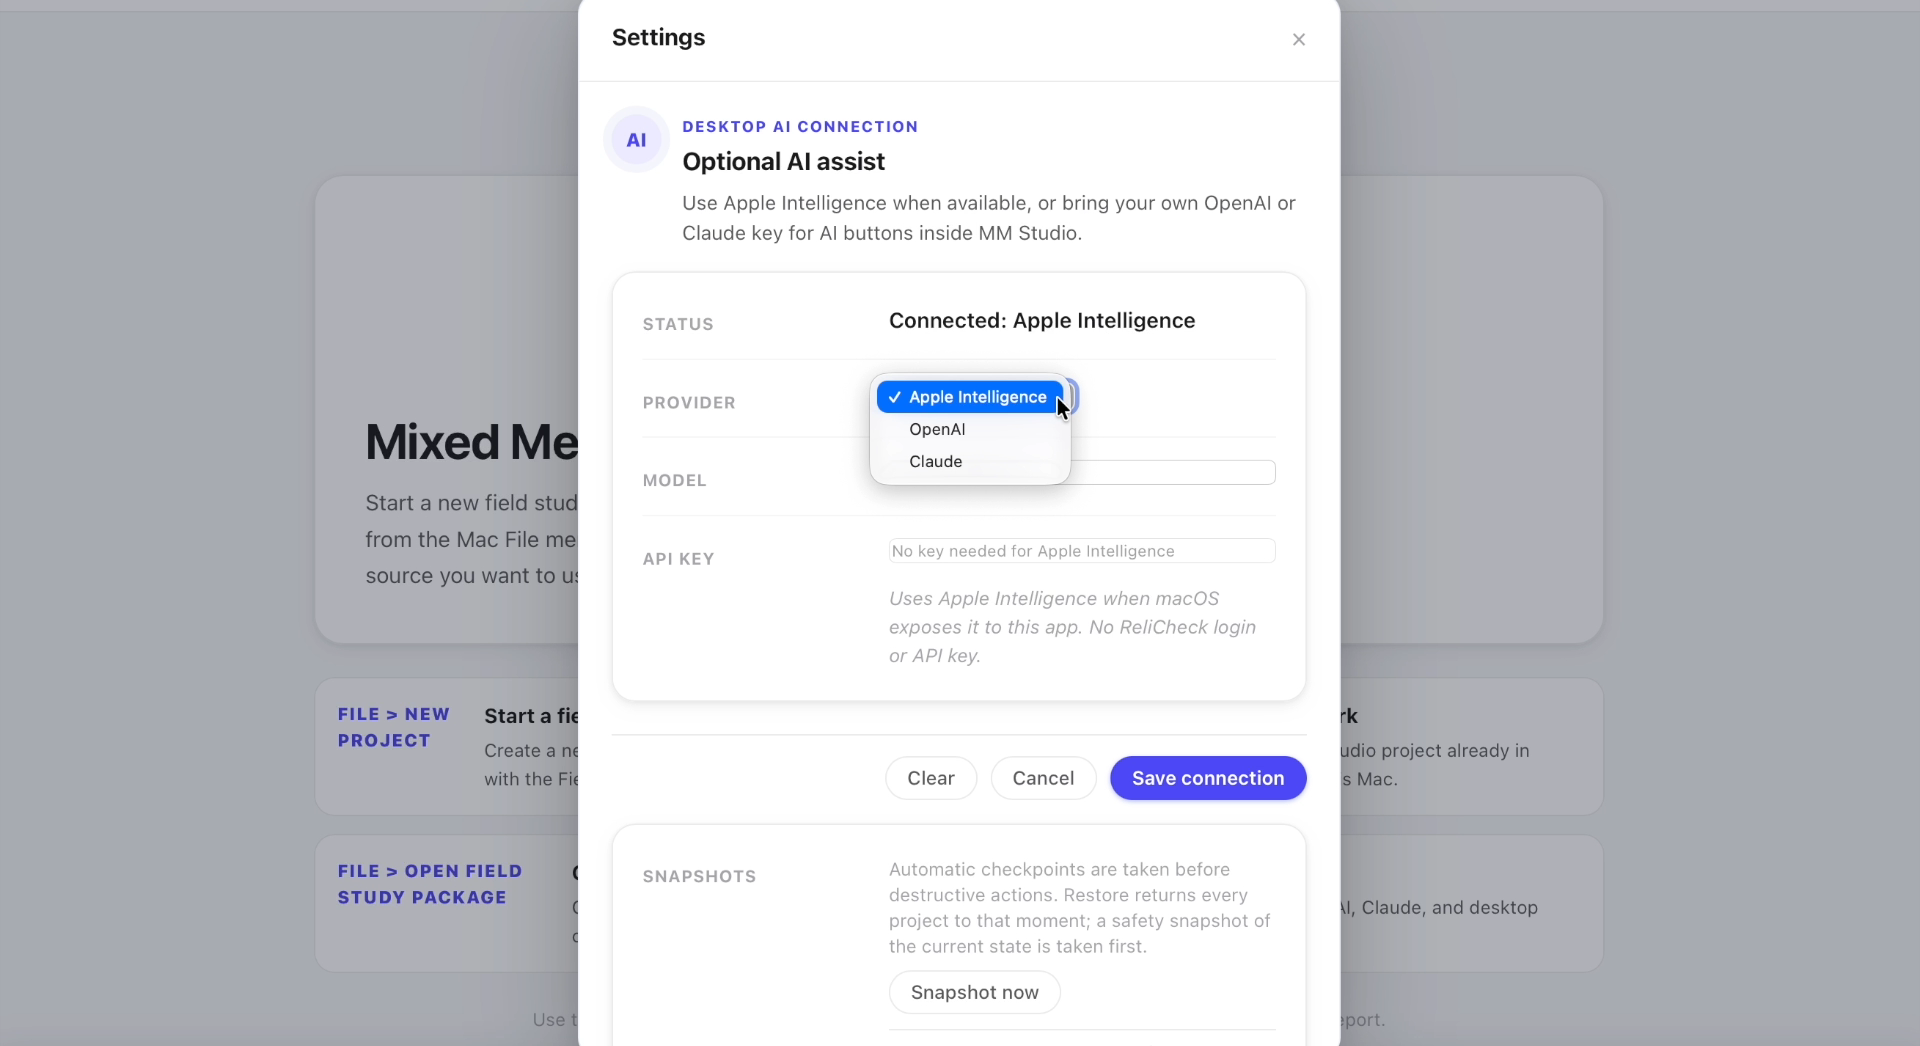This screenshot has height=1046, width=1920.
Task: Click the 'Optional AI assist' heading
Action: pos(783,162)
